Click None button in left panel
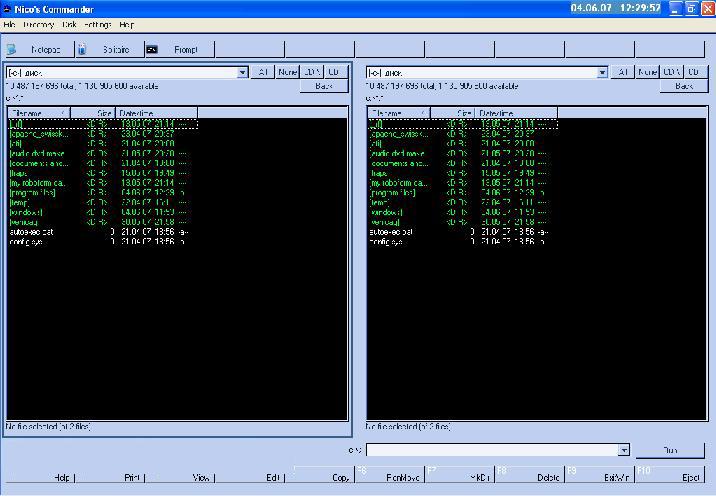Viewport: 716px width, 496px height. 287,72
